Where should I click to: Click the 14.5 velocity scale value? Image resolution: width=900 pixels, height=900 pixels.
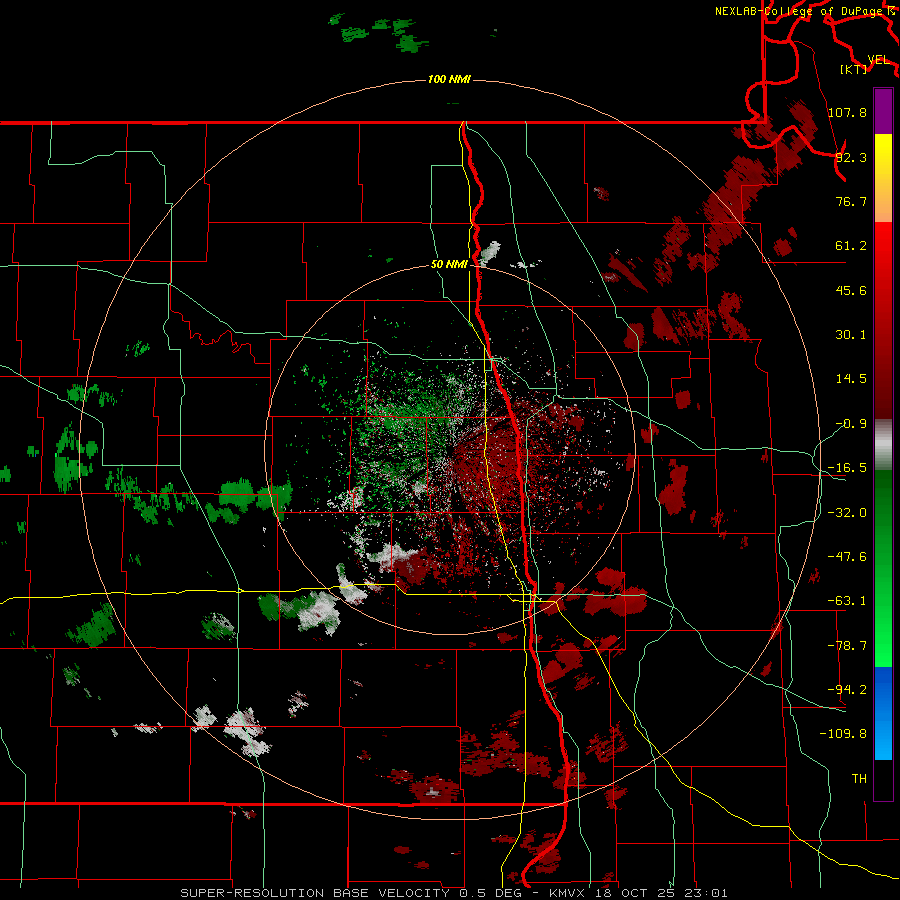[x=851, y=379]
